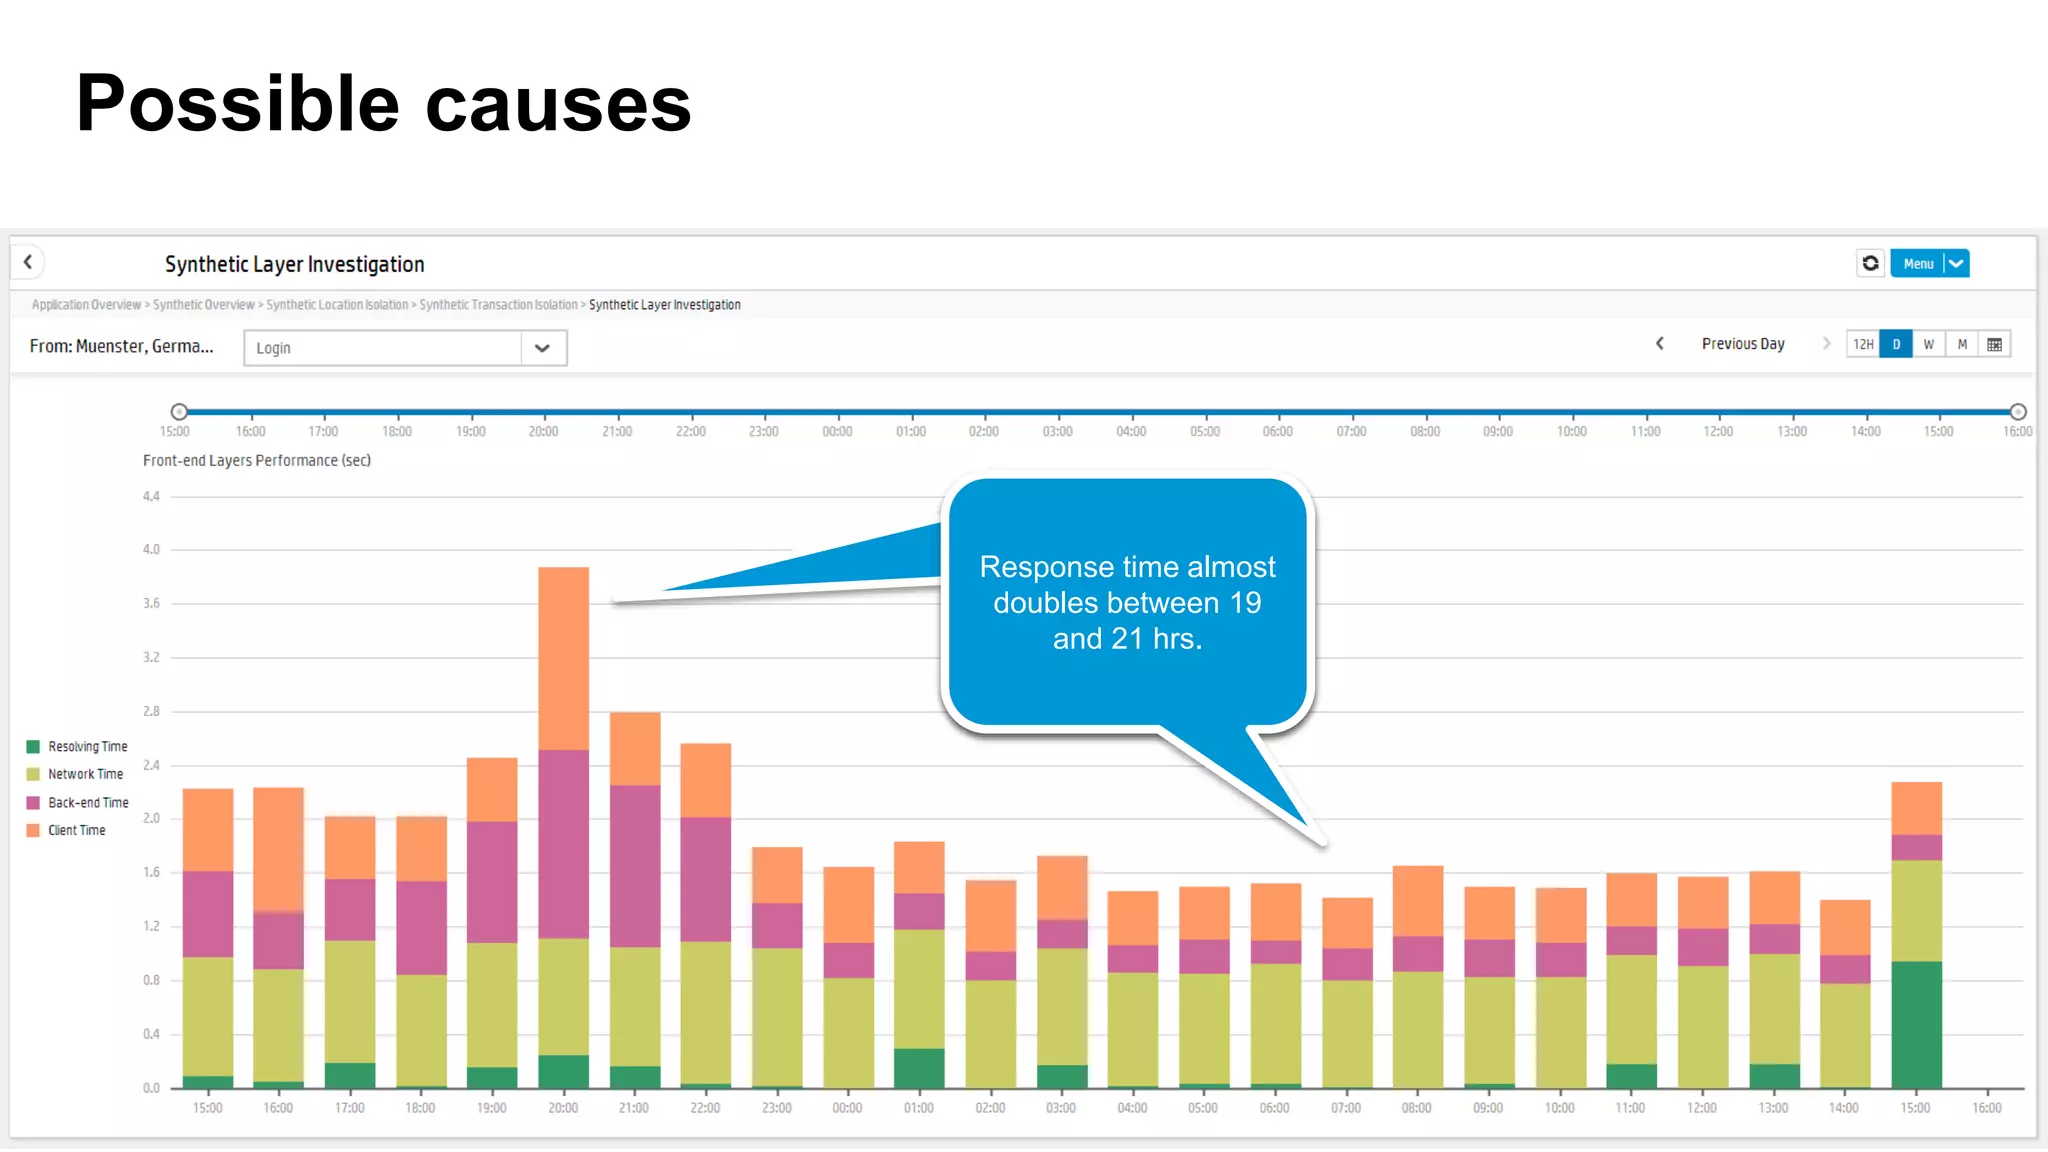Select the W weekly range tab
Screen dimensions: 2048x1152
[x=1929, y=344]
